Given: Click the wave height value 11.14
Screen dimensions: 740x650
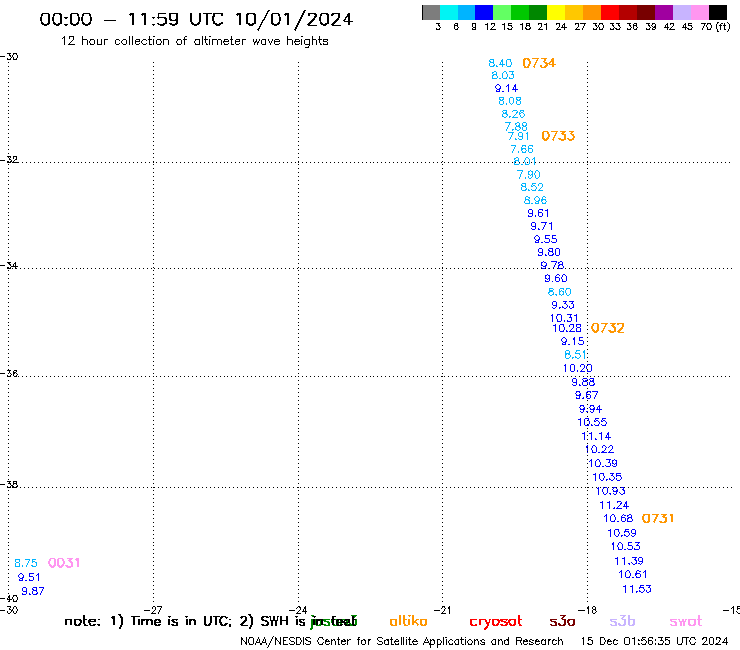Looking at the screenshot, I should (x=596, y=436).
